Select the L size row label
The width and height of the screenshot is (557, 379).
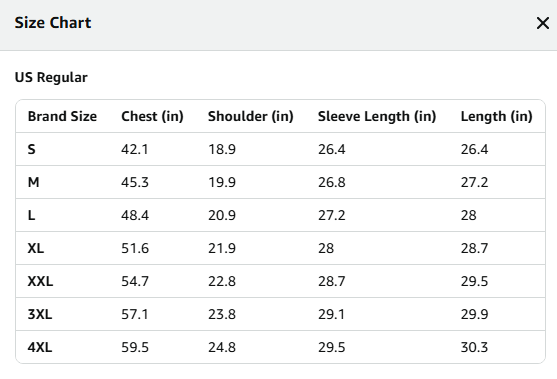coord(31,215)
